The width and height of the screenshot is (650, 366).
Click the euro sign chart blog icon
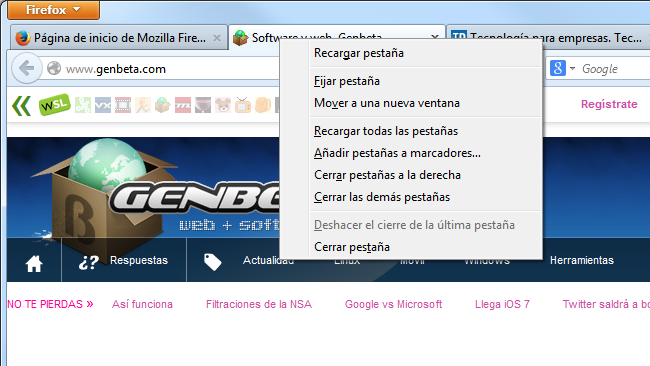coord(143,105)
